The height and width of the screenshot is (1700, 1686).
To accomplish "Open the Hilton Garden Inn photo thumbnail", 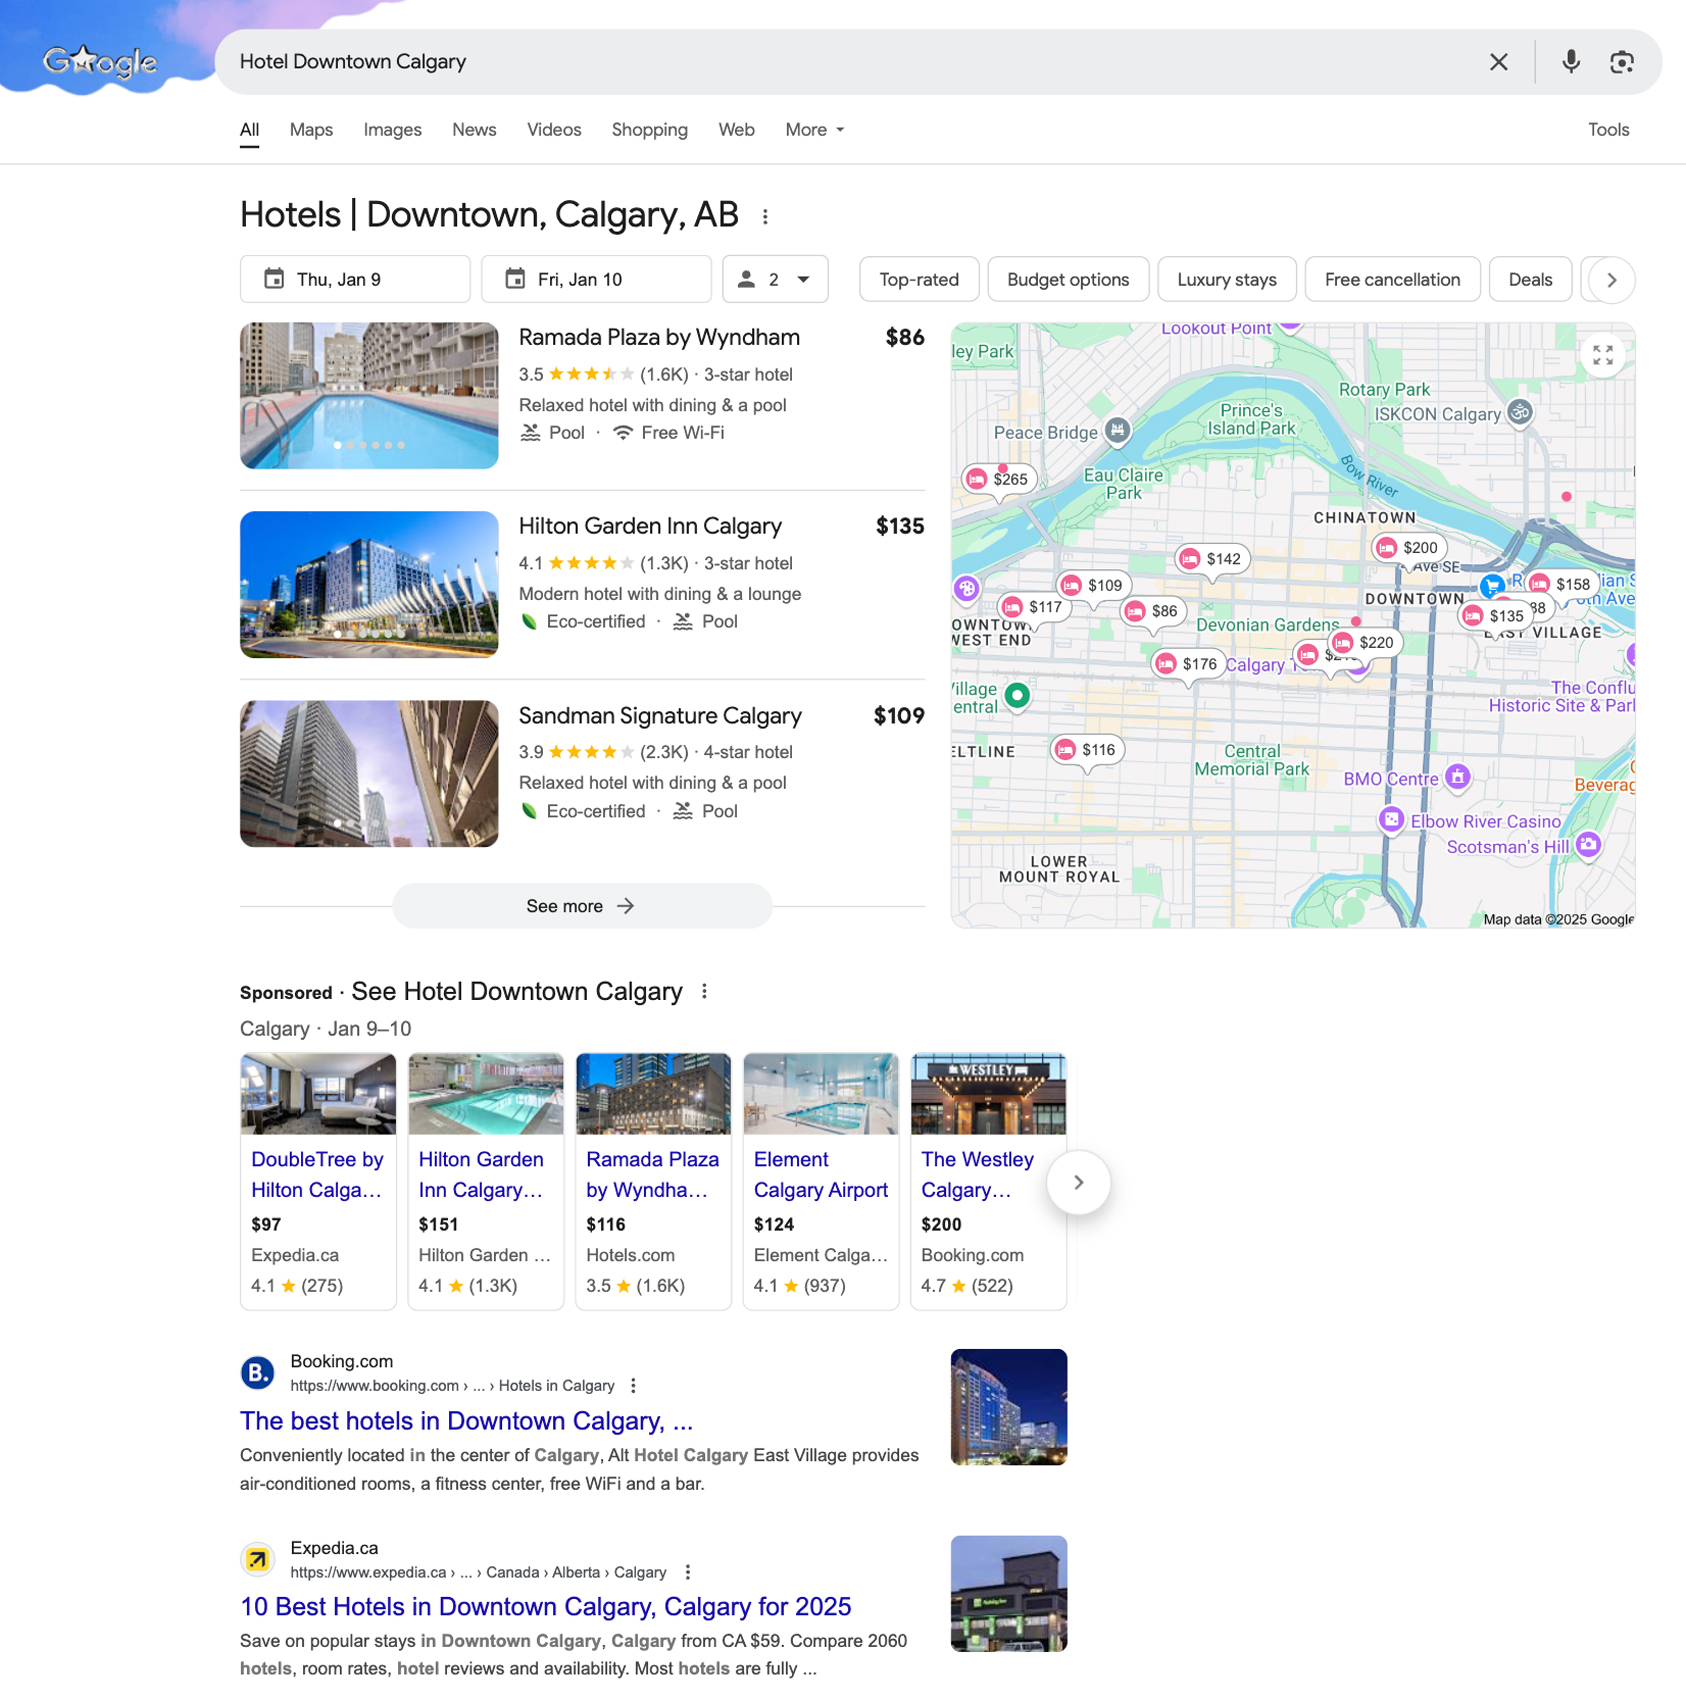I will (x=369, y=584).
